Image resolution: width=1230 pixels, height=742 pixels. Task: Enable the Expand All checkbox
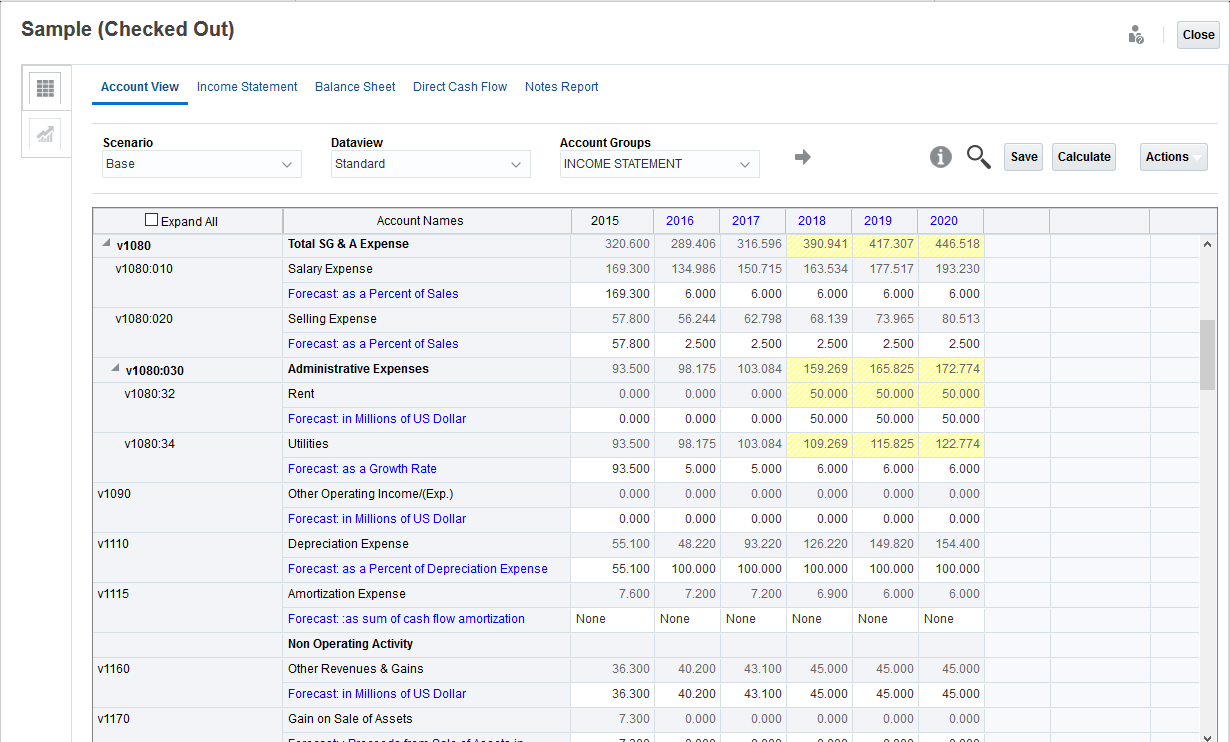pos(151,218)
